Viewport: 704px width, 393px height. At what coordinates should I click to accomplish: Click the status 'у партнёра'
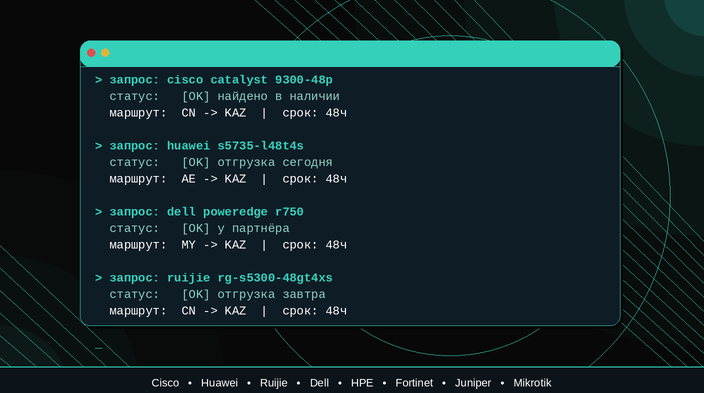[253, 229]
